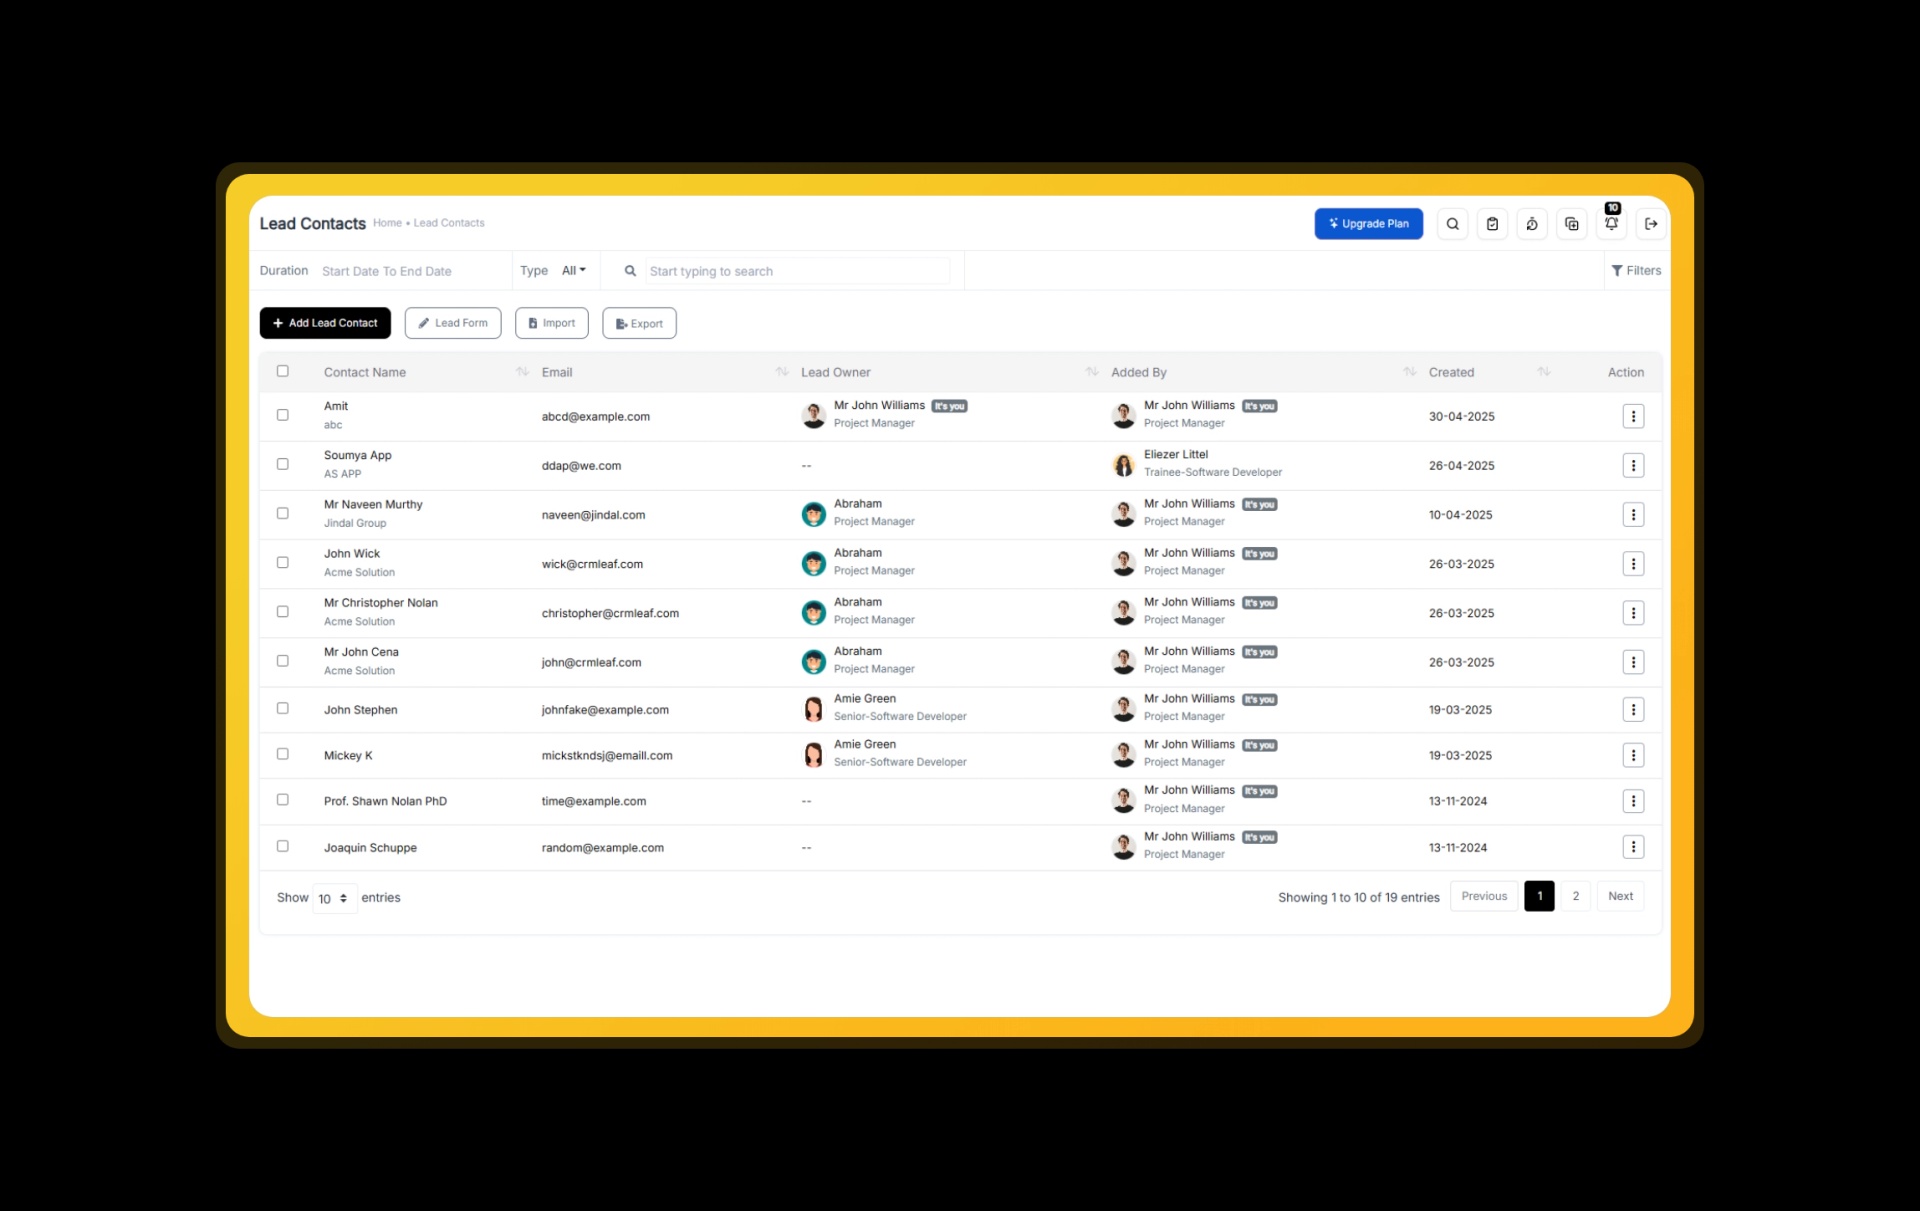Screen dimensions: 1920x1211
Task: Check the row checkbox for Soumya App
Action: pyautogui.click(x=283, y=464)
